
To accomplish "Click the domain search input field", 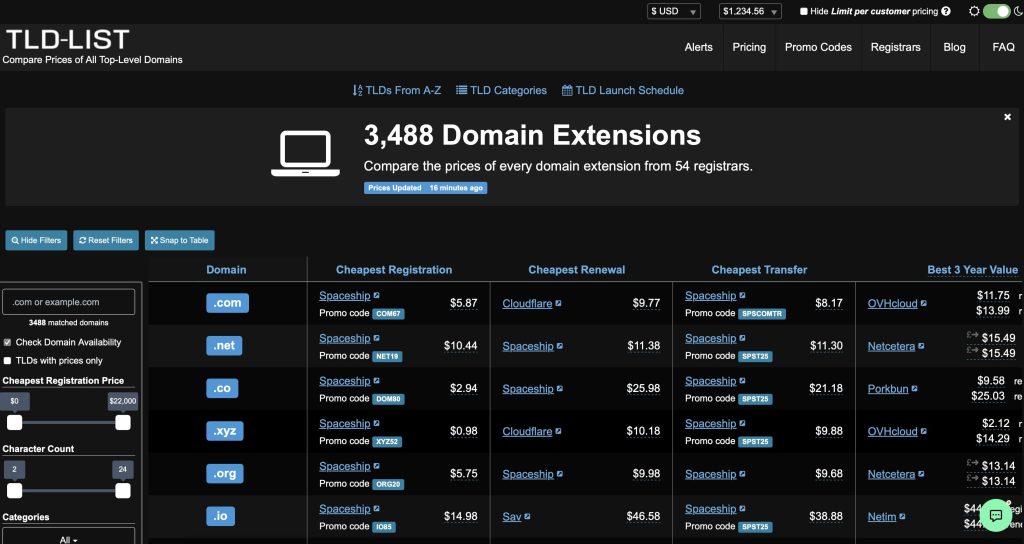I will pos(68,302).
